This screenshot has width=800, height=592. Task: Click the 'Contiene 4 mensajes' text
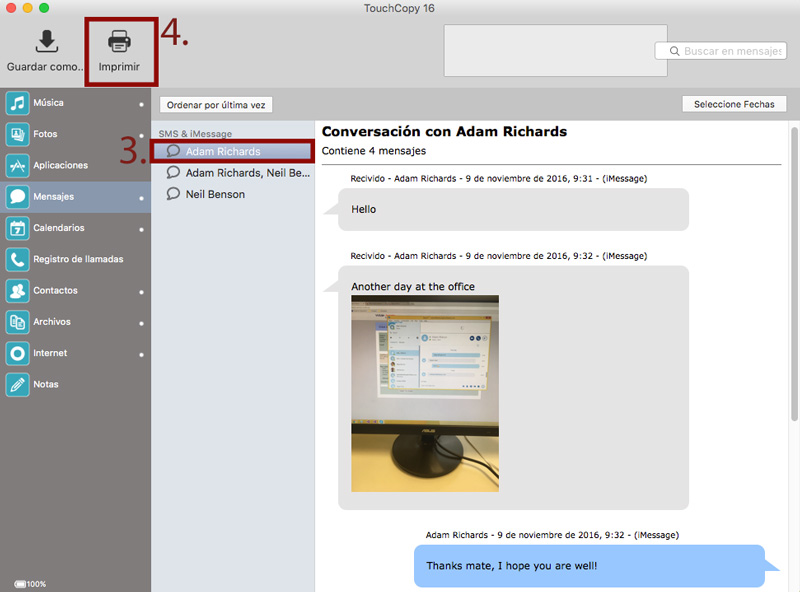click(373, 151)
